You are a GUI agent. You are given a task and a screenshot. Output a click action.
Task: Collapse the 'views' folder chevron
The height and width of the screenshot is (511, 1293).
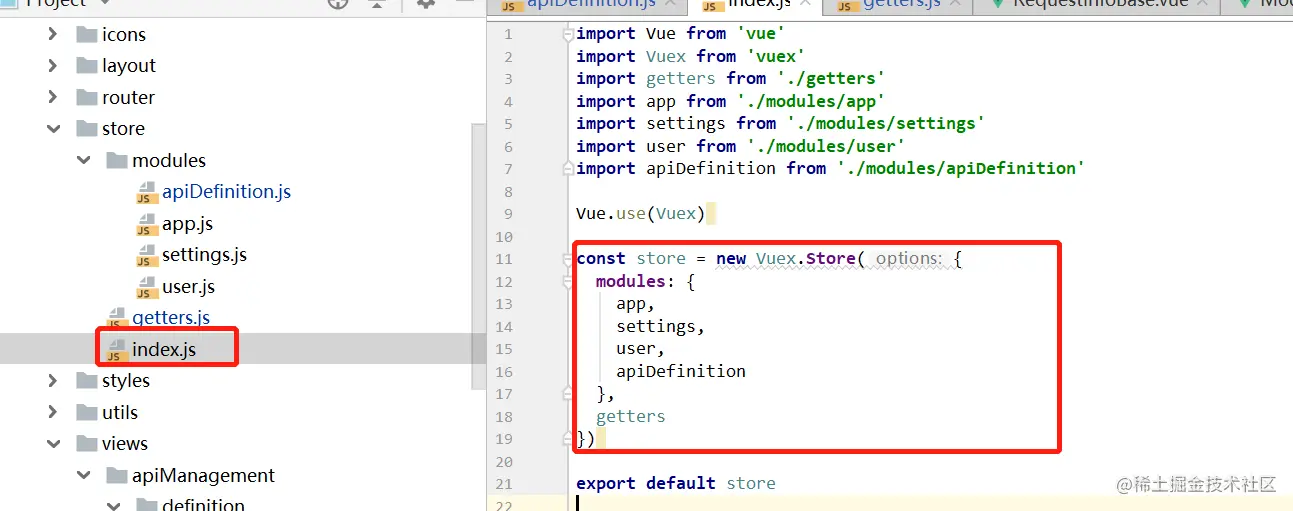coord(53,444)
